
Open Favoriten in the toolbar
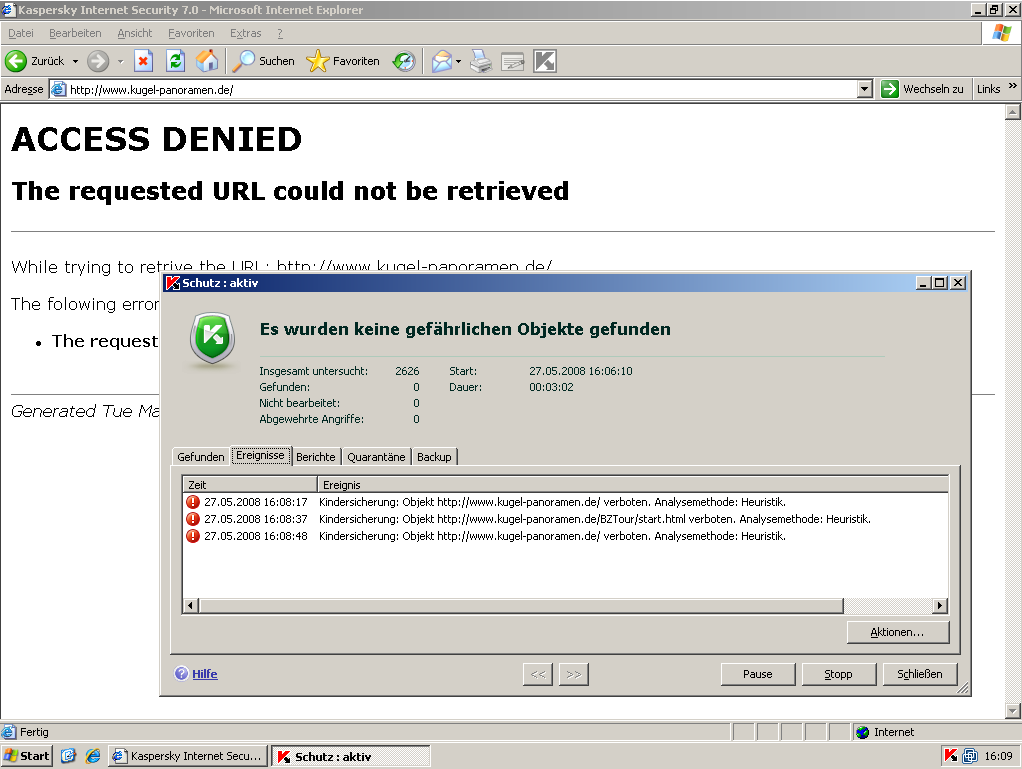point(343,61)
